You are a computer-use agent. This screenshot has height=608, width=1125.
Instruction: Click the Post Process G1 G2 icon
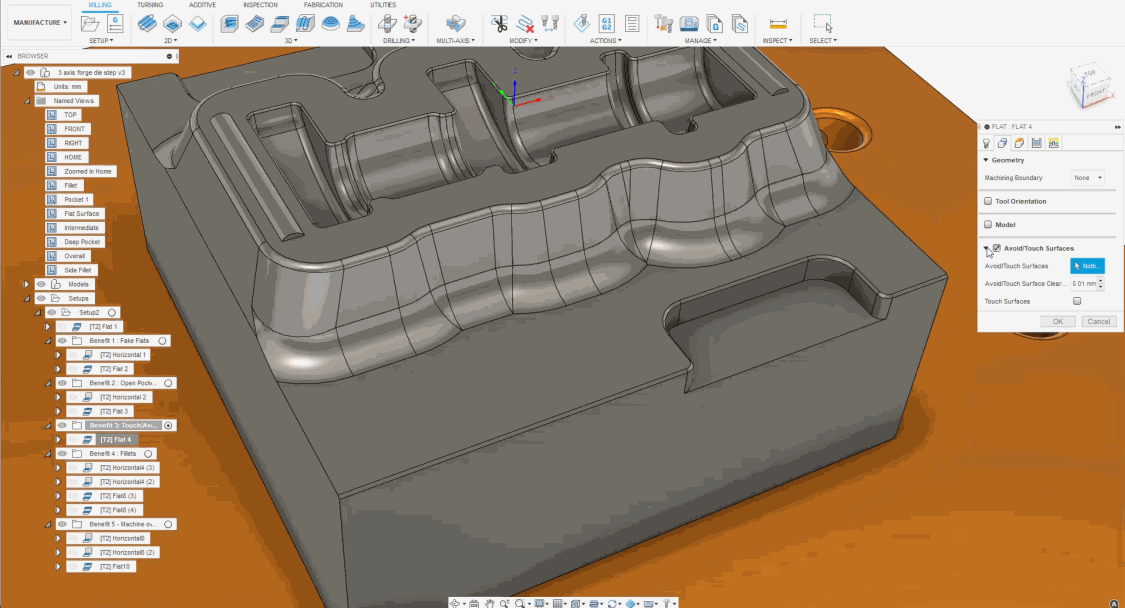606,23
